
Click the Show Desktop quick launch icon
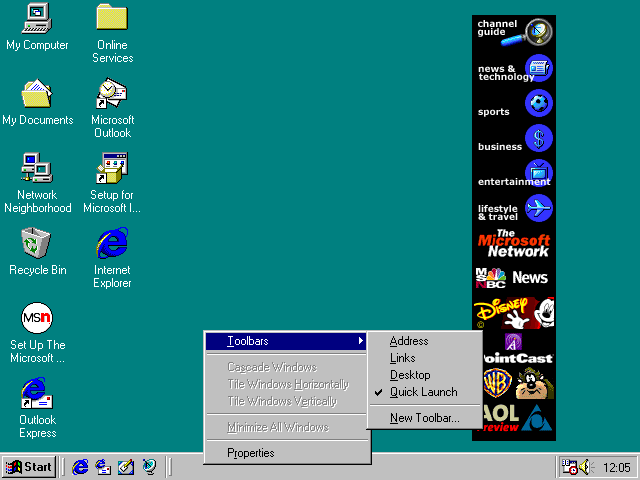pos(126,466)
